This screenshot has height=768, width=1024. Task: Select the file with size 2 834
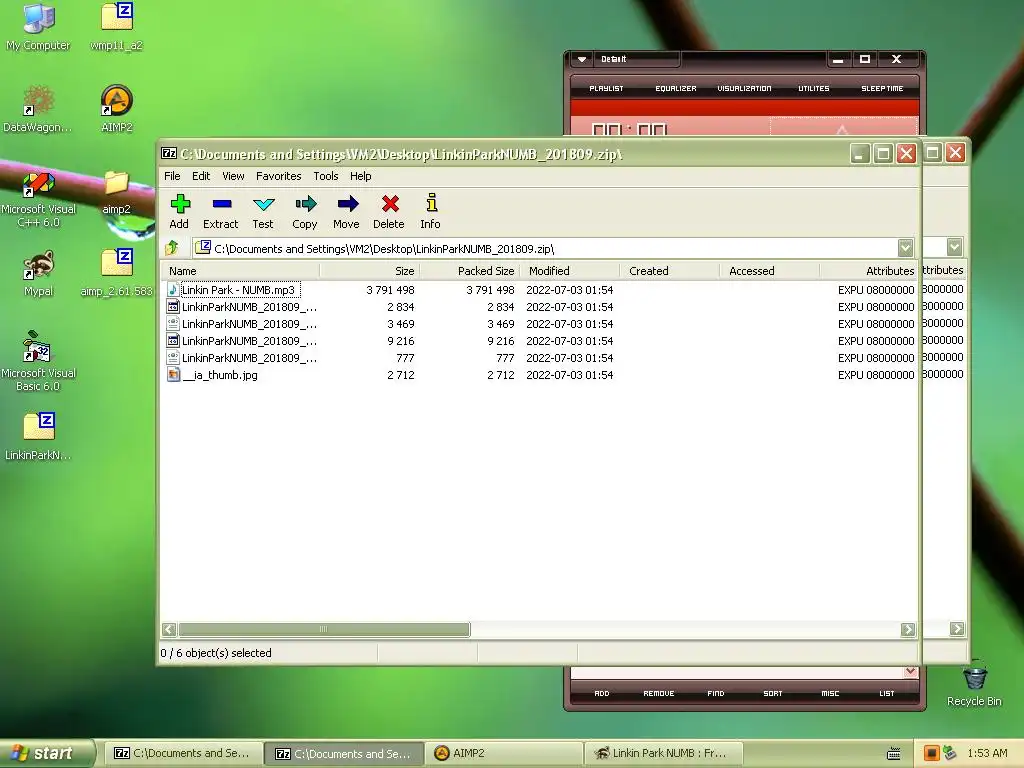242,307
